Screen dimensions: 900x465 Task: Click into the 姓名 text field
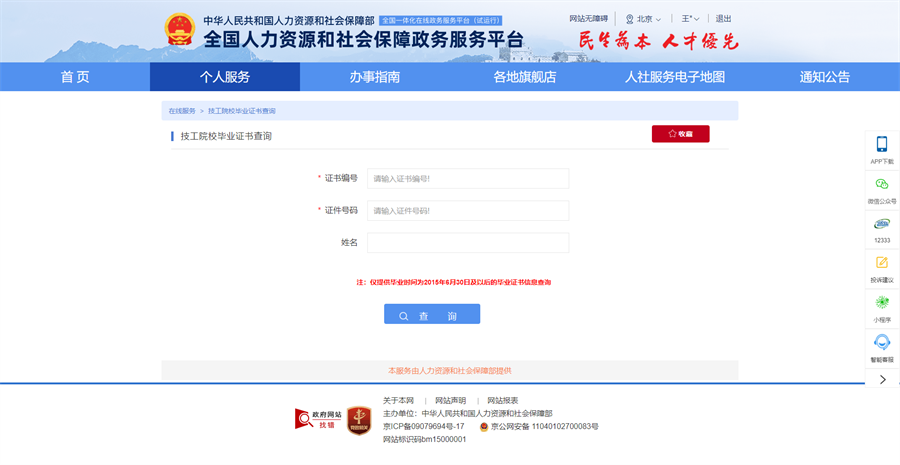467,243
